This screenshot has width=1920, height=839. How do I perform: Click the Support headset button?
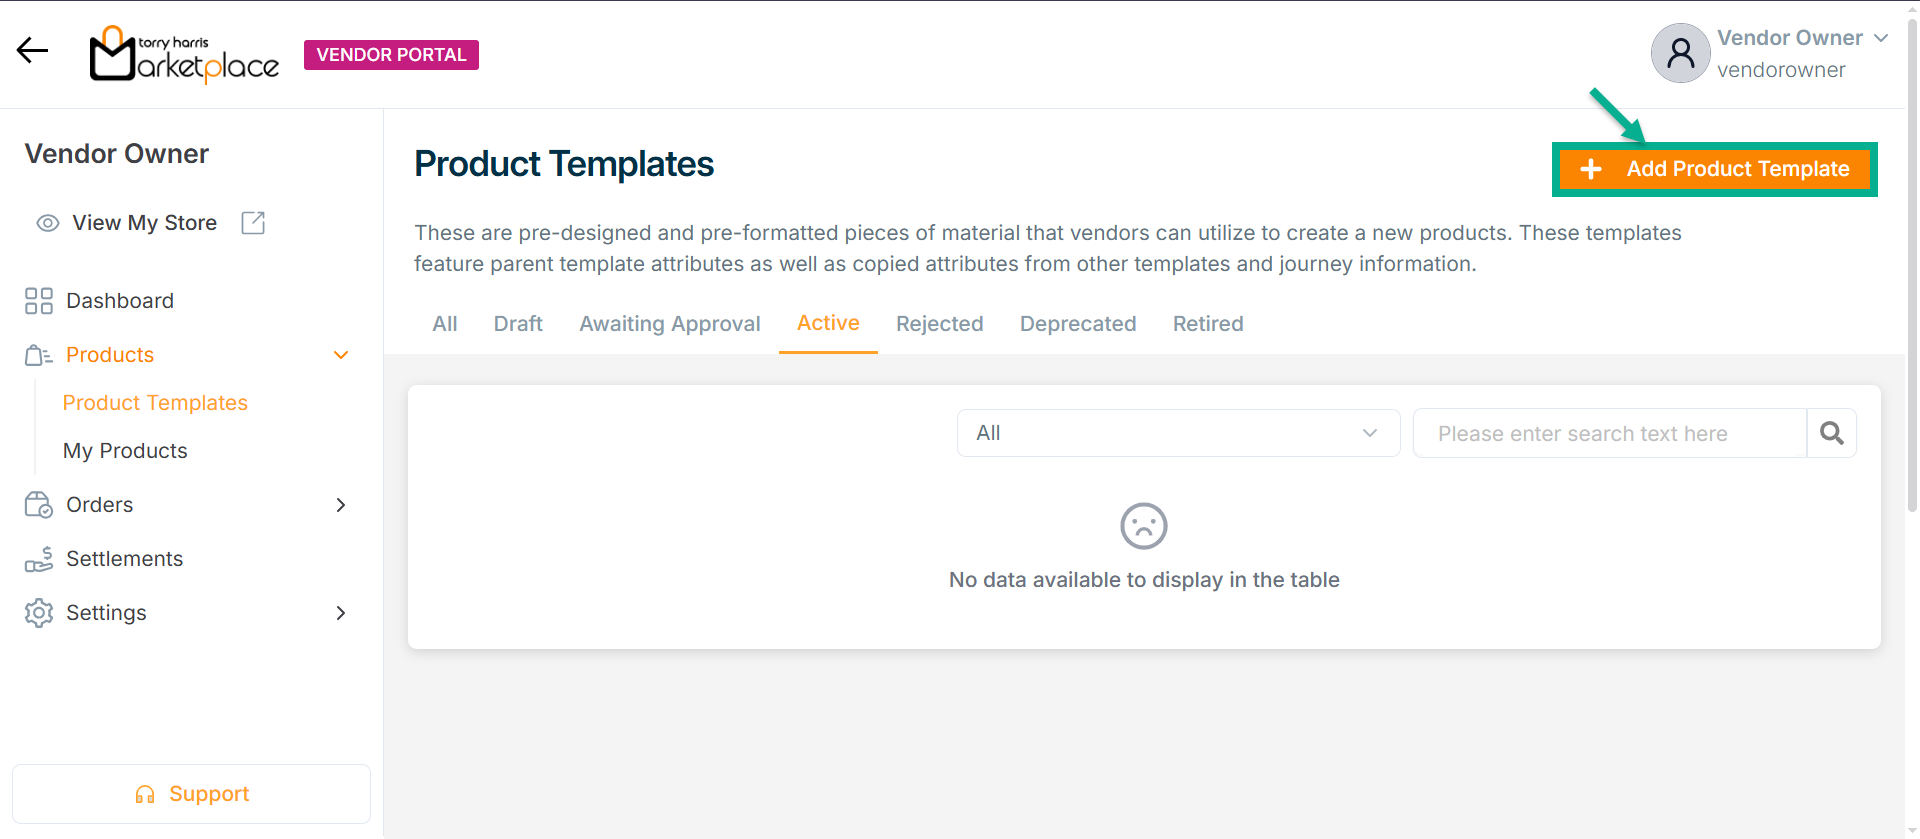pyautogui.click(x=191, y=794)
